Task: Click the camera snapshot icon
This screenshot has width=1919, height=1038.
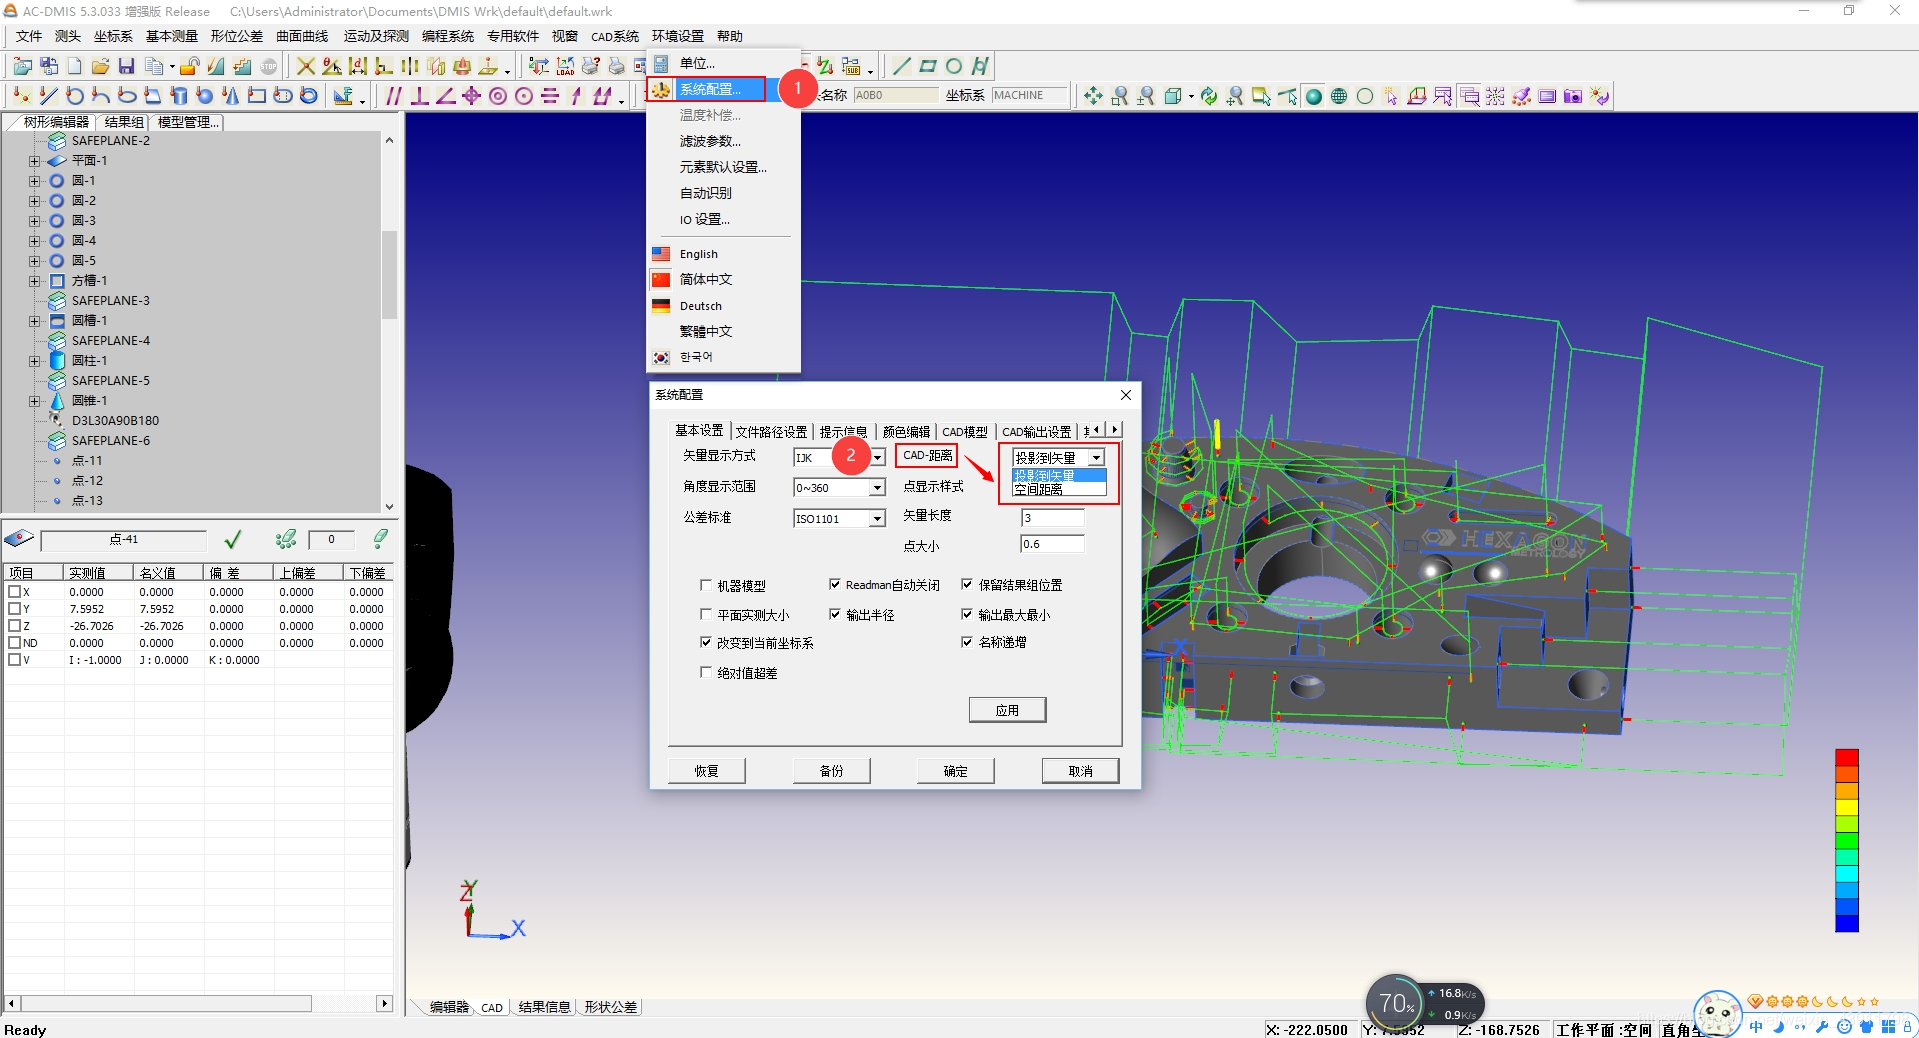Action: pyautogui.click(x=1573, y=96)
